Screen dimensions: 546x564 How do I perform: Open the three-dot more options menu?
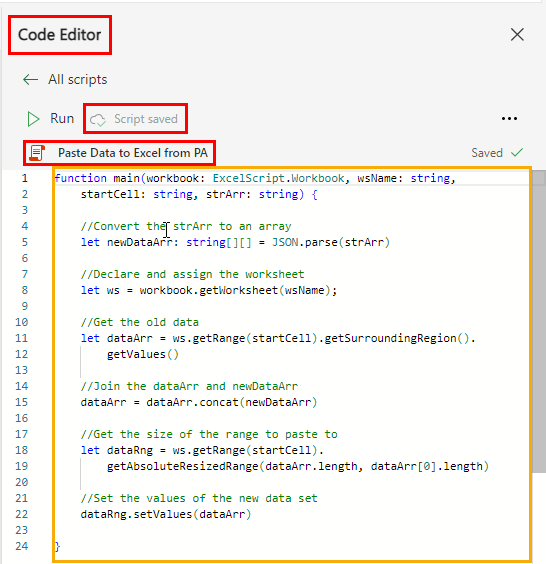[x=509, y=118]
